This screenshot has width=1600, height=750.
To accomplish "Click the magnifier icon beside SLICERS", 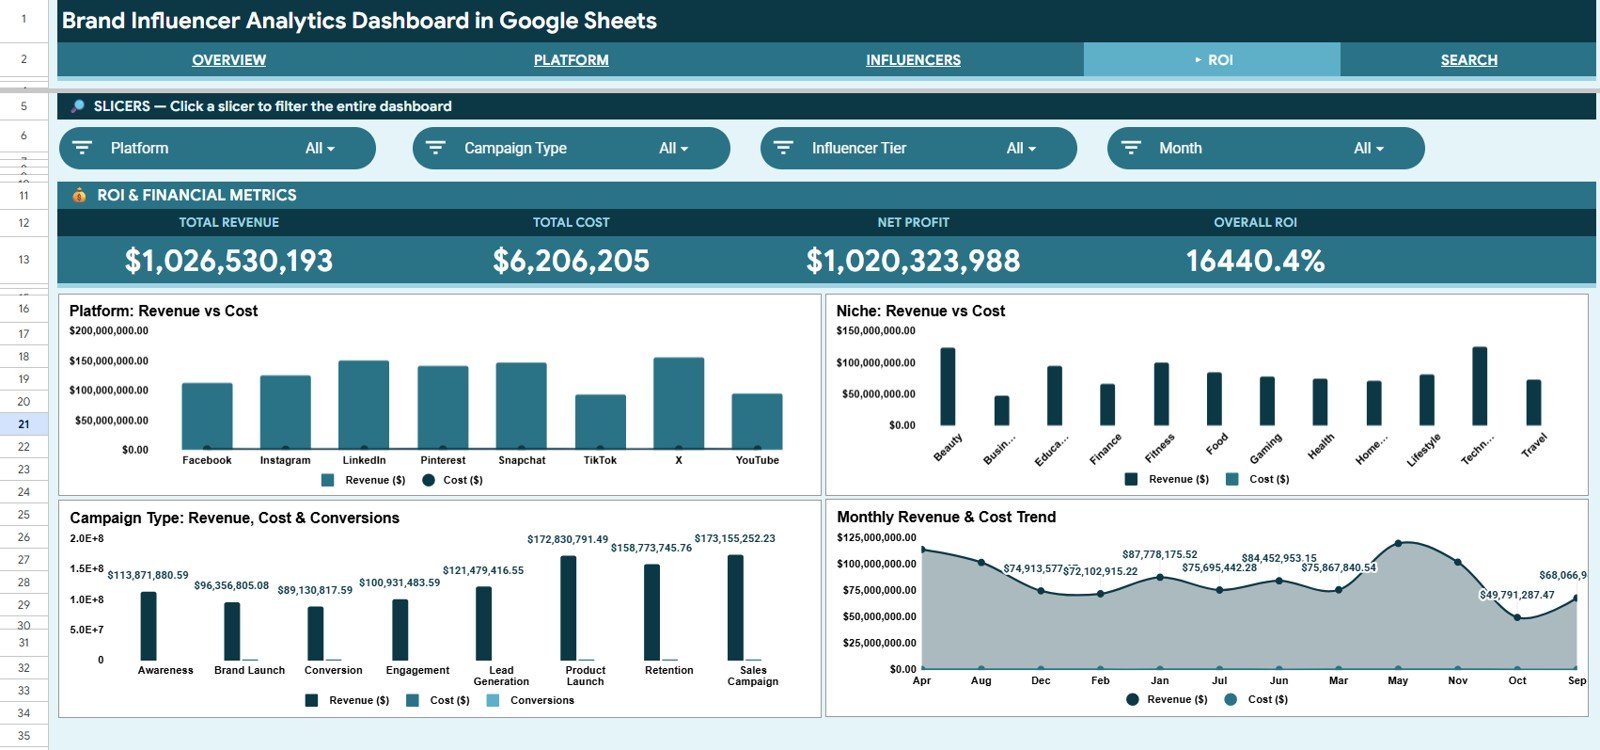I will click(x=77, y=106).
